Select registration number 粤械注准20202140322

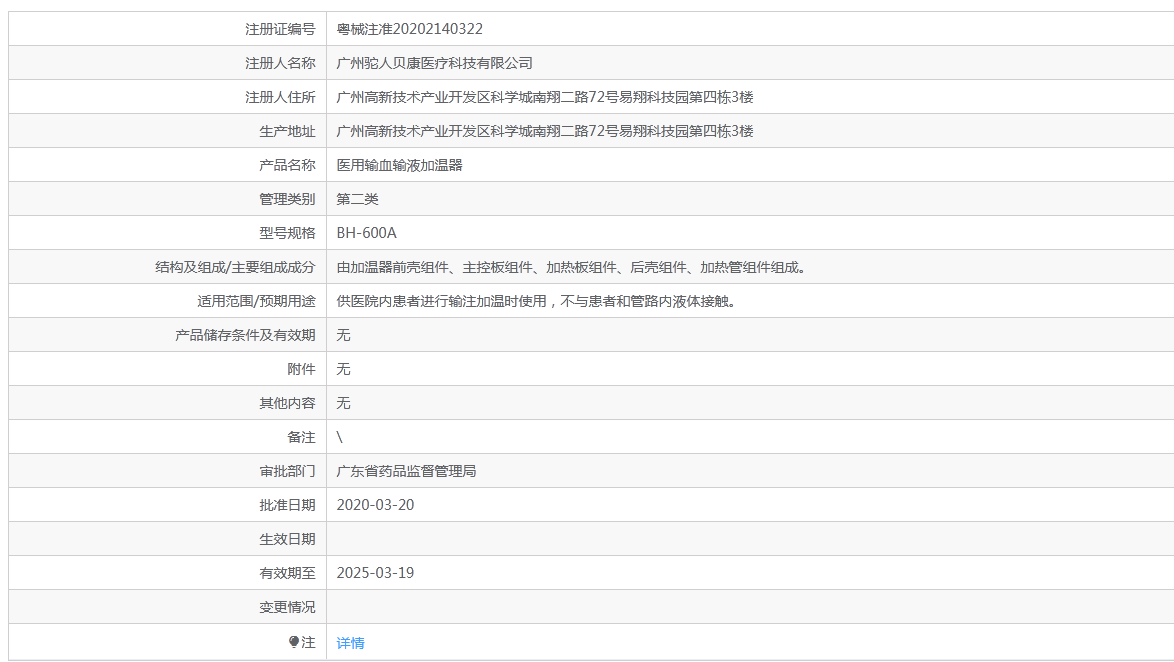[410, 29]
